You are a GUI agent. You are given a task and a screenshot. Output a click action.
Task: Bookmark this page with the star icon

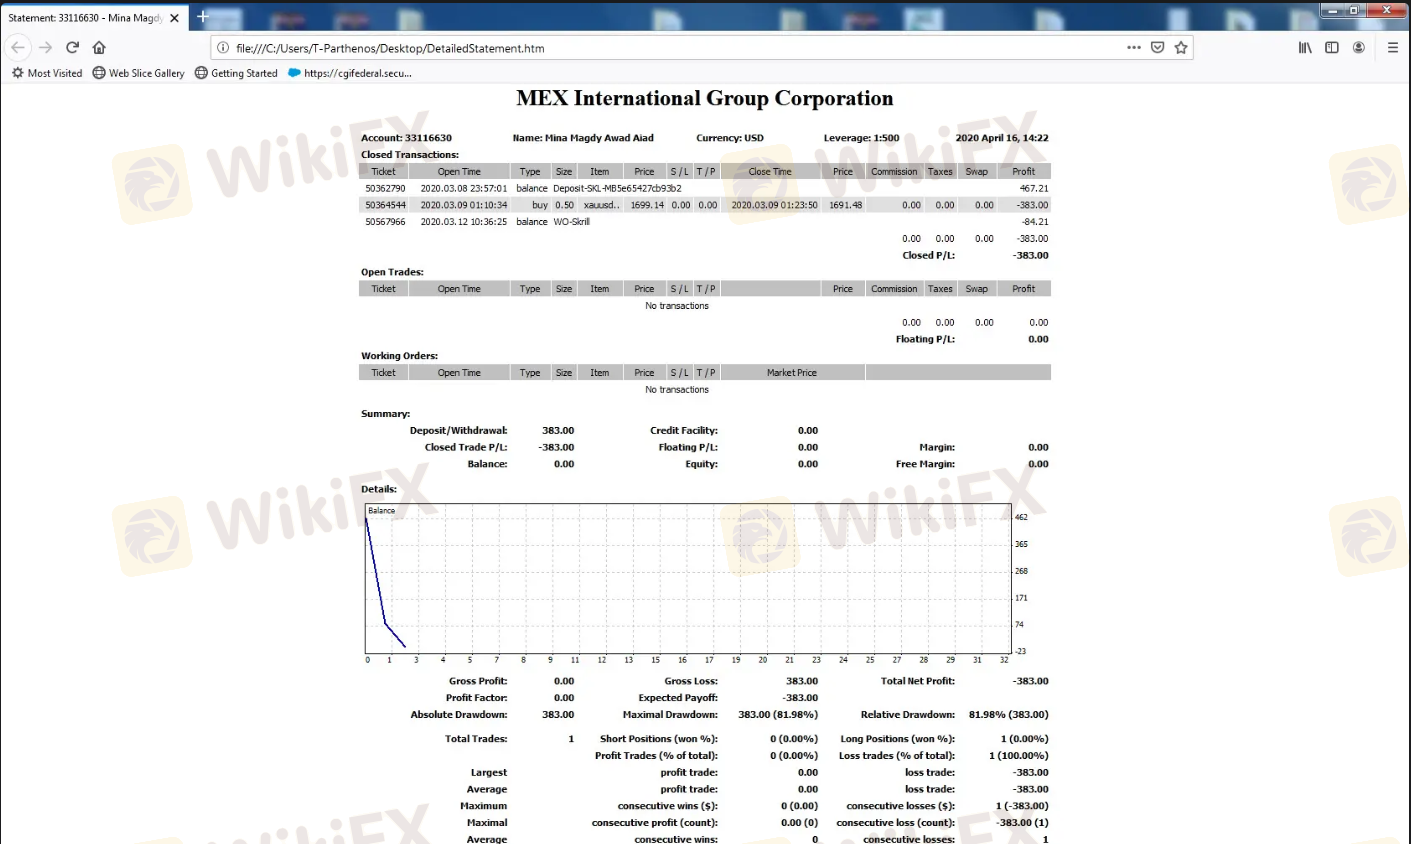point(1181,47)
